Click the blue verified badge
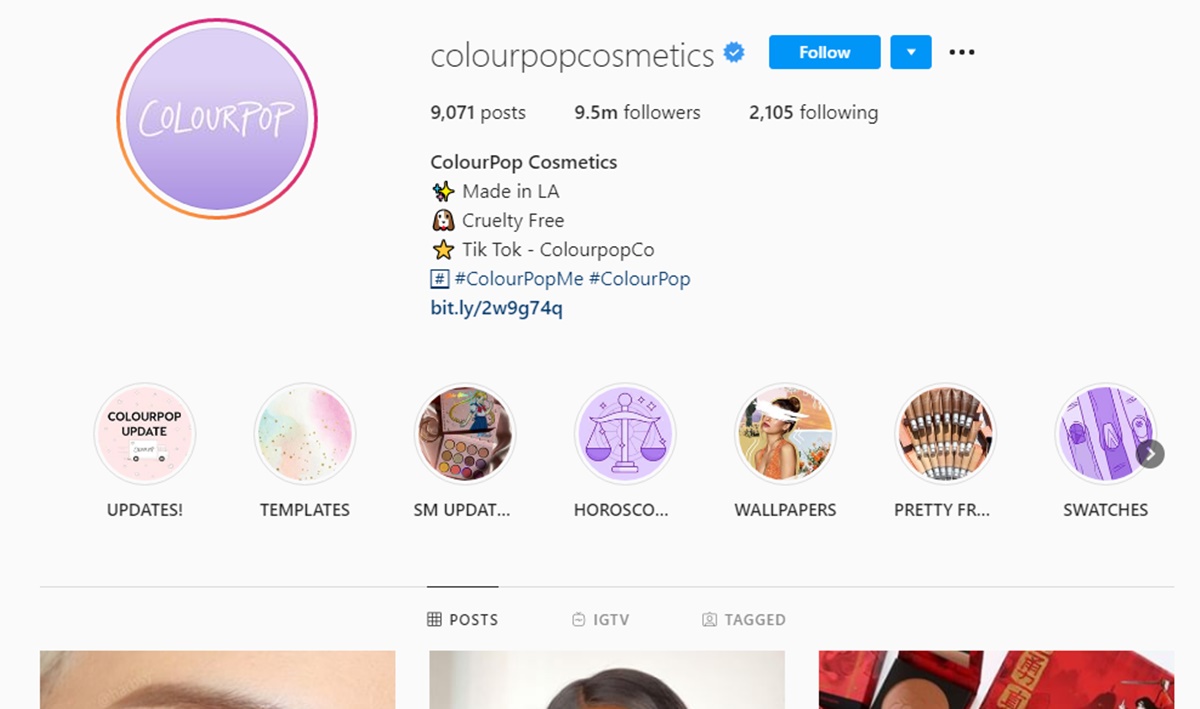 pyautogui.click(x=734, y=53)
